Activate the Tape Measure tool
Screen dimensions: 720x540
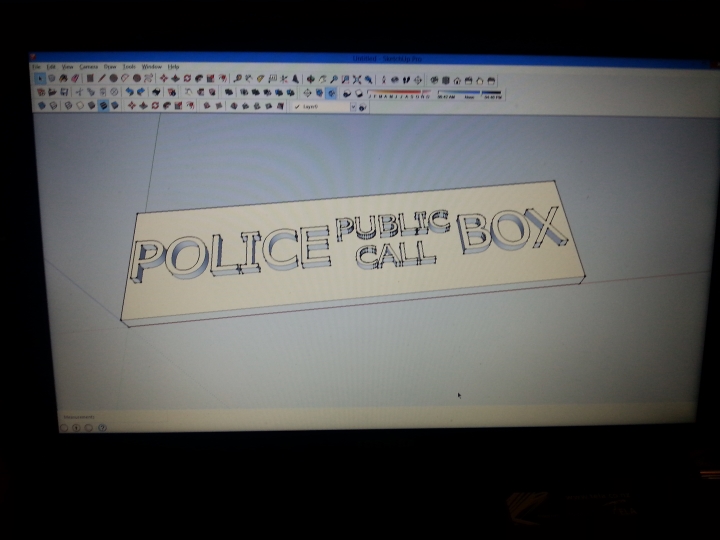pos(237,79)
